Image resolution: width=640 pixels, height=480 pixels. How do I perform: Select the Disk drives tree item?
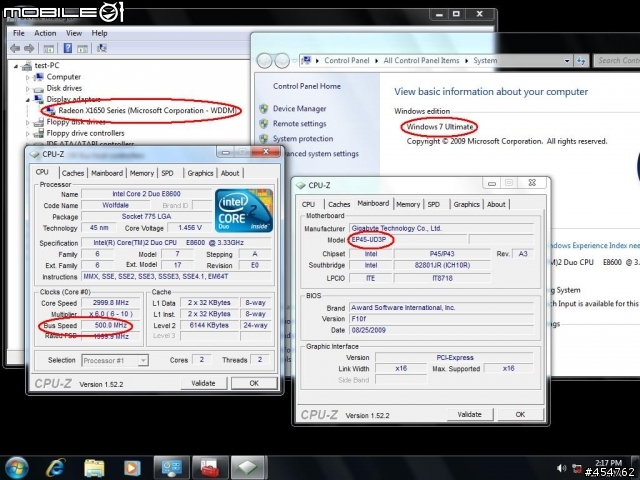pyautogui.click(x=64, y=88)
